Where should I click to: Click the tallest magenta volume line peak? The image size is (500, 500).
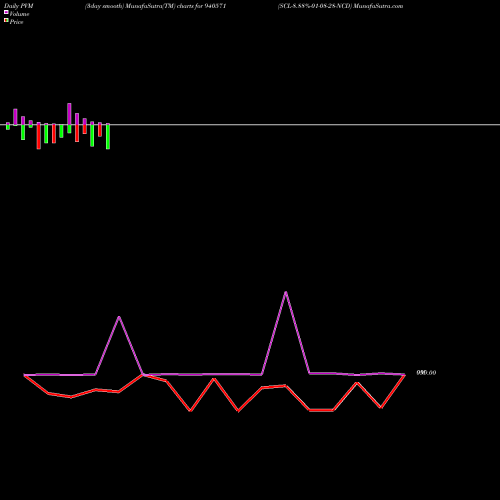coord(286,292)
